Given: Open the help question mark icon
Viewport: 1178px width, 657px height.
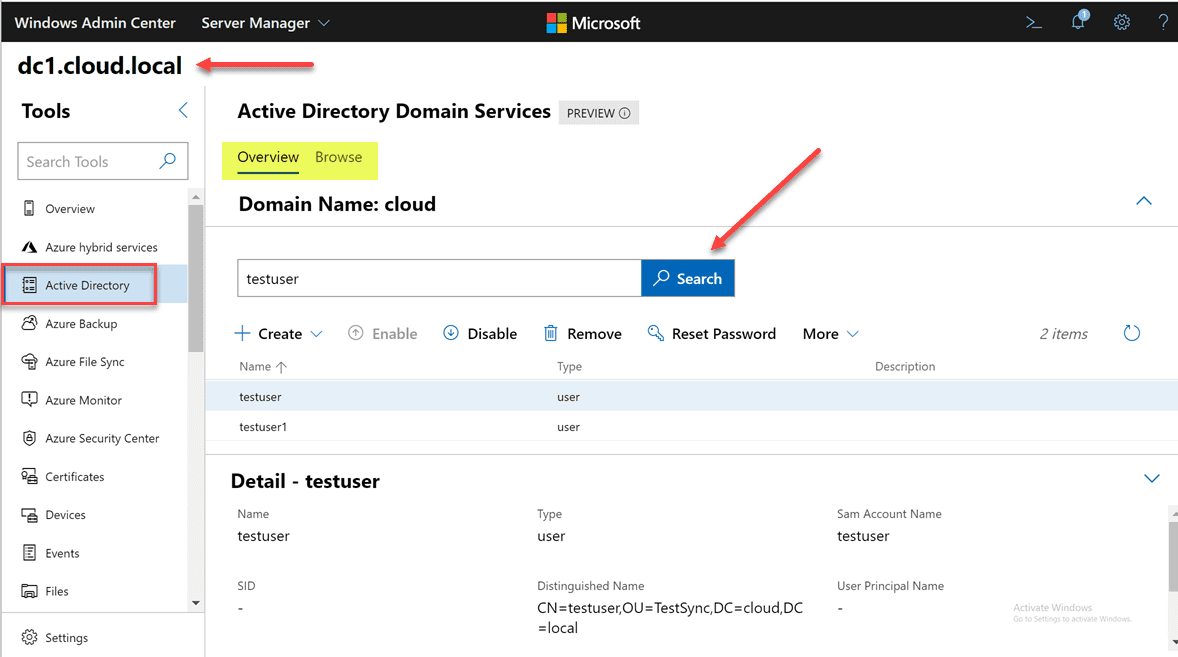Looking at the screenshot, I should 1162,22.
